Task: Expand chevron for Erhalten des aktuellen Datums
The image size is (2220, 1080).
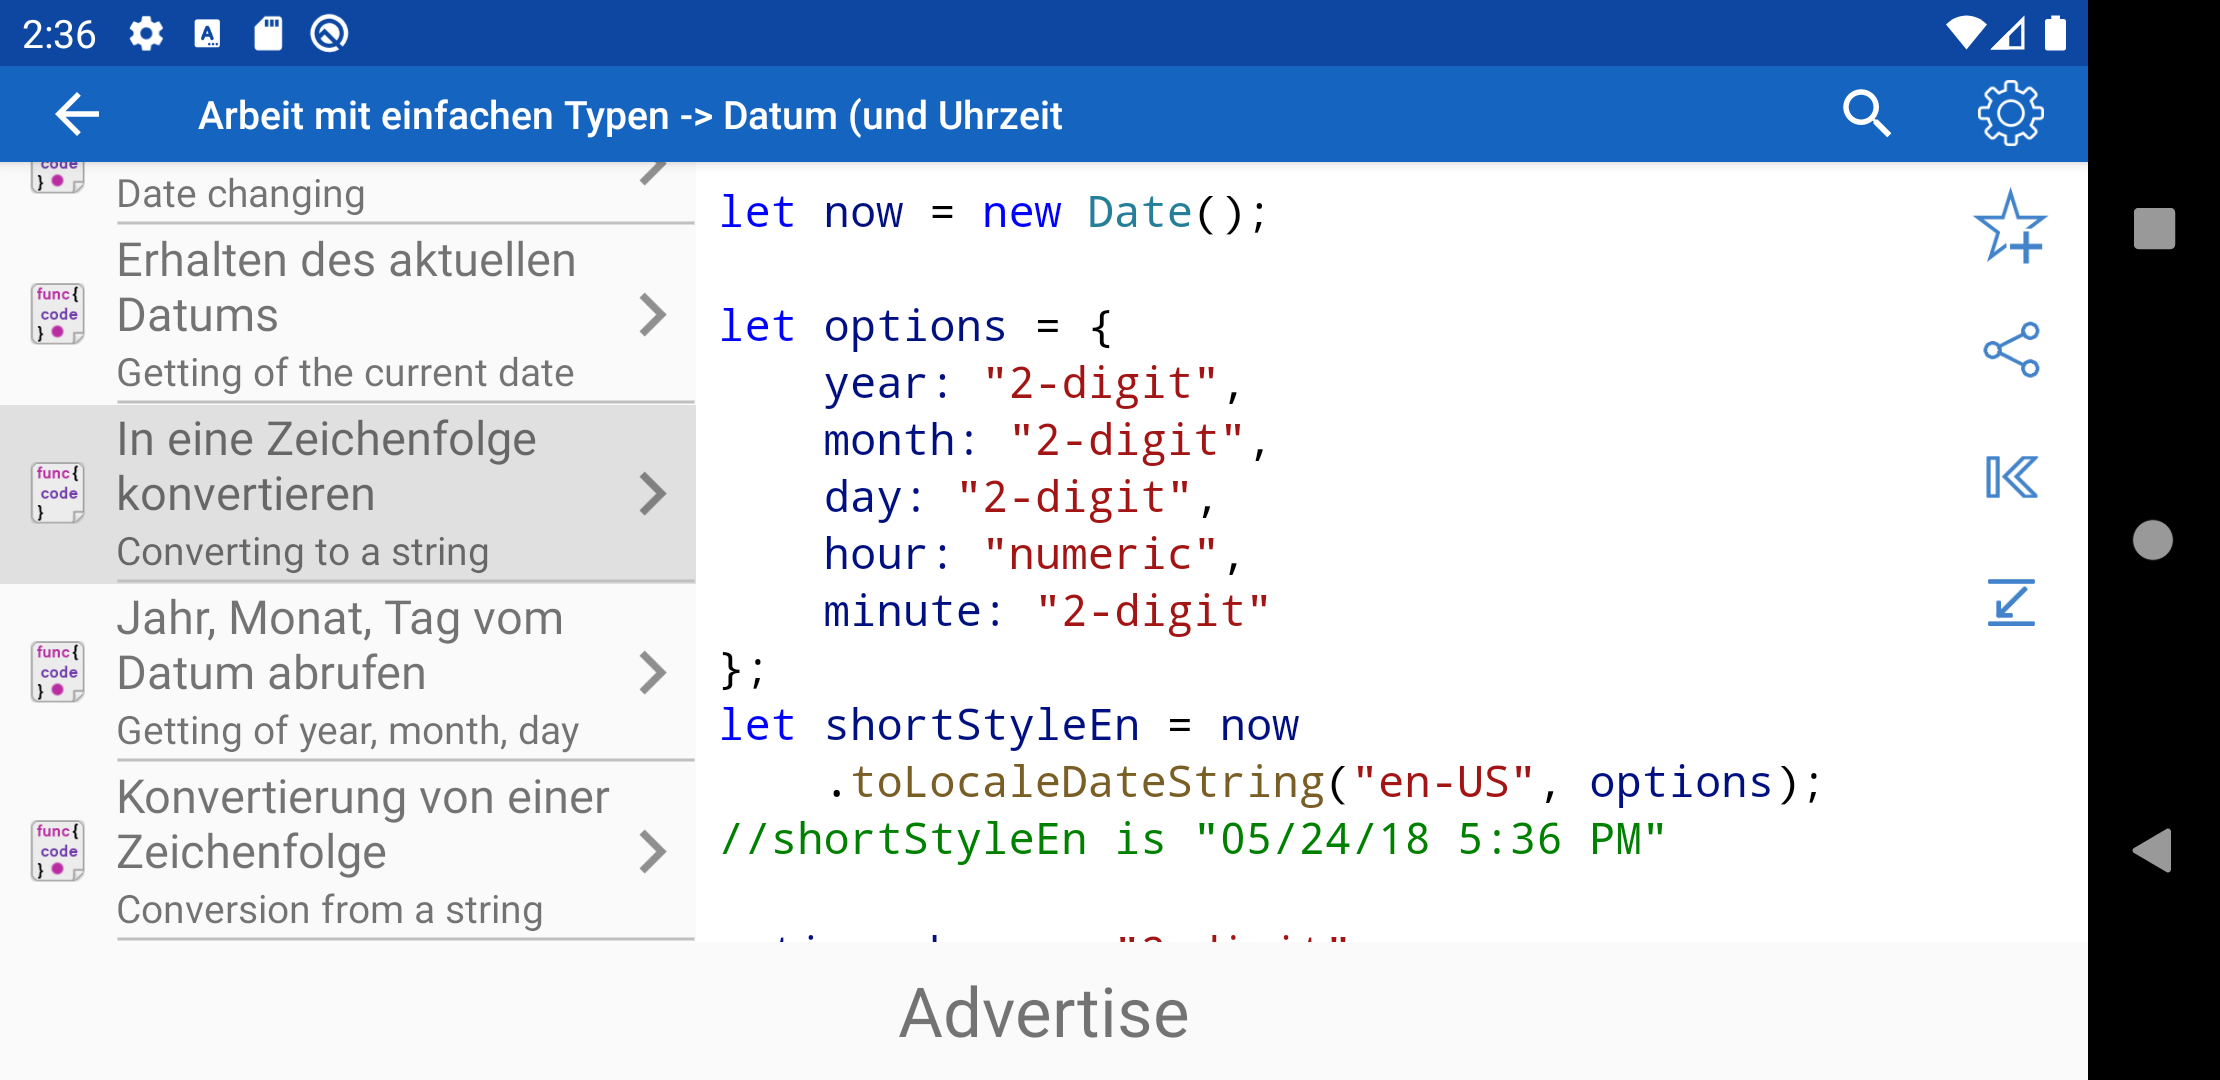Action: click(652, 315)
